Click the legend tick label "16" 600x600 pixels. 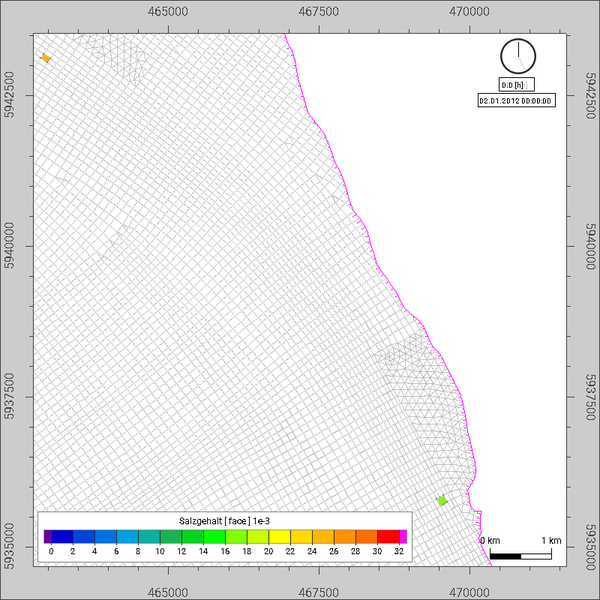tap(225, 551)
